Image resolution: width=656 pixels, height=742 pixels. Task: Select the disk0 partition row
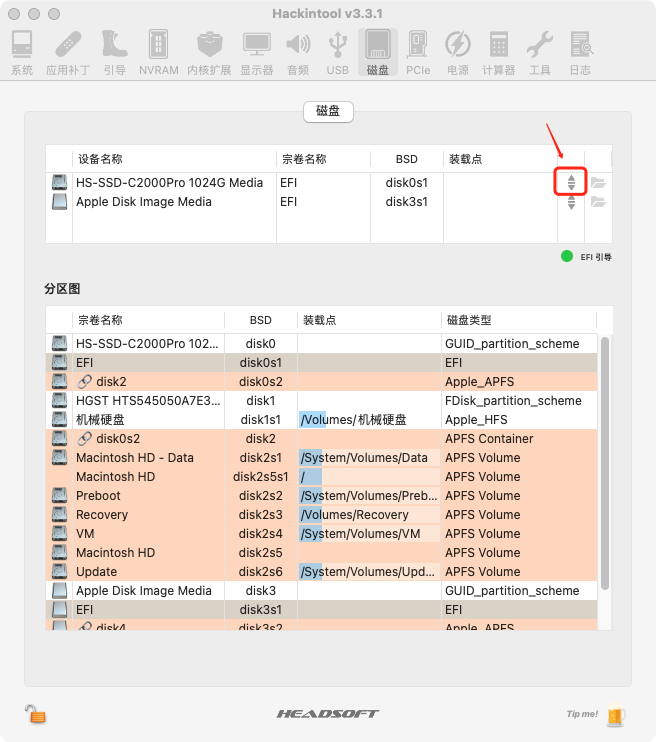322,344
